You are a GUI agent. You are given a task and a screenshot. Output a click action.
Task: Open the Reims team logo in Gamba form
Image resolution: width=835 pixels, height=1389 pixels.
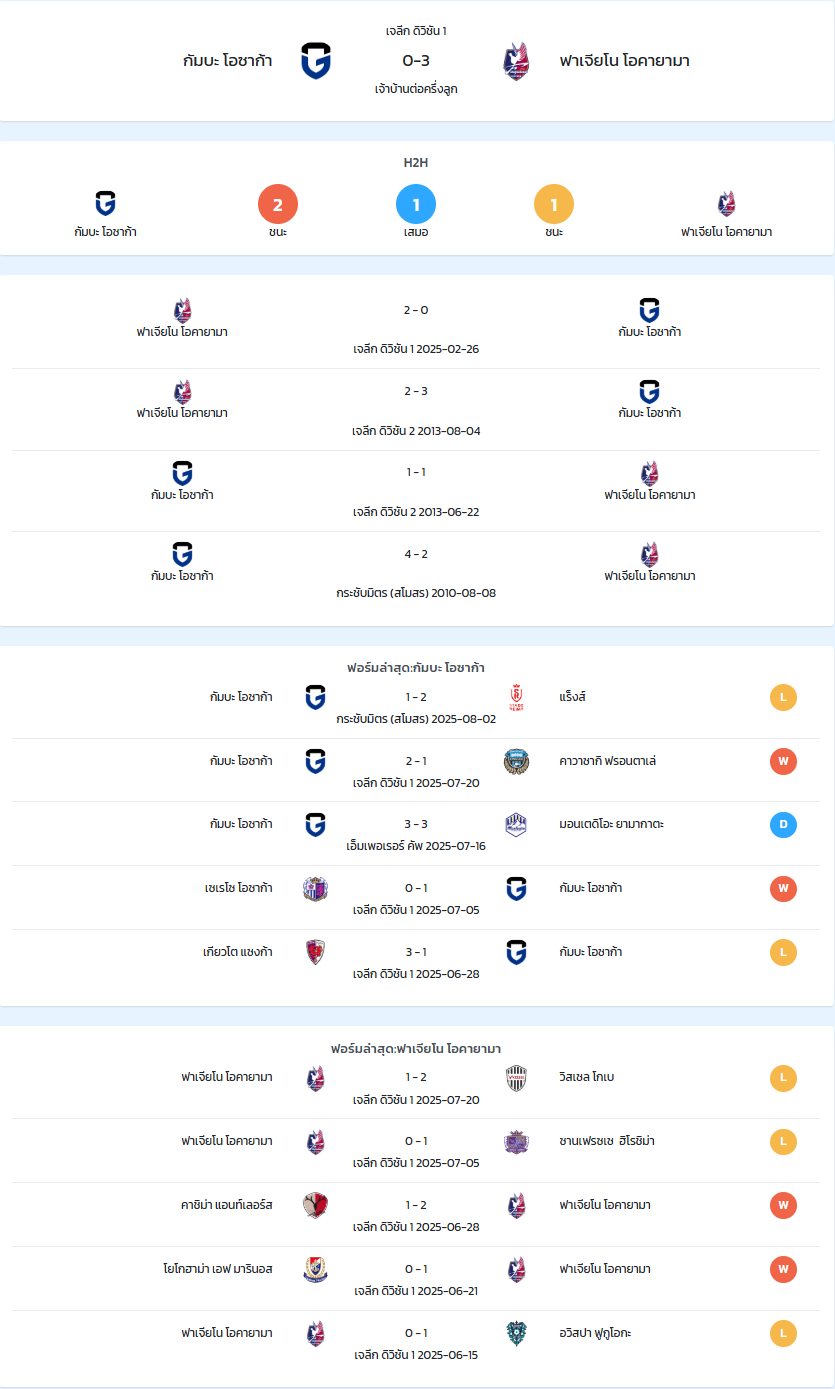(516, 697)
